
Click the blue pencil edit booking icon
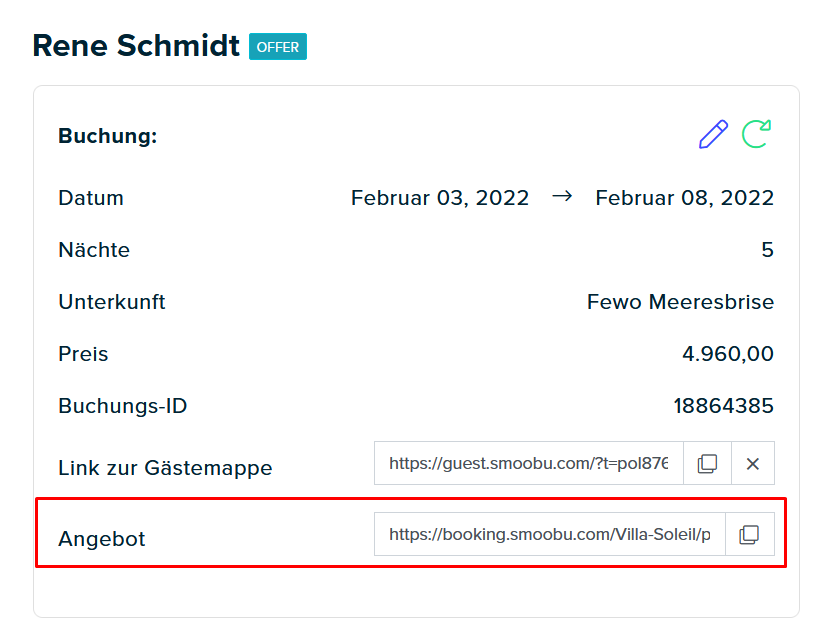pyautogui.click(x=713, y=134)
